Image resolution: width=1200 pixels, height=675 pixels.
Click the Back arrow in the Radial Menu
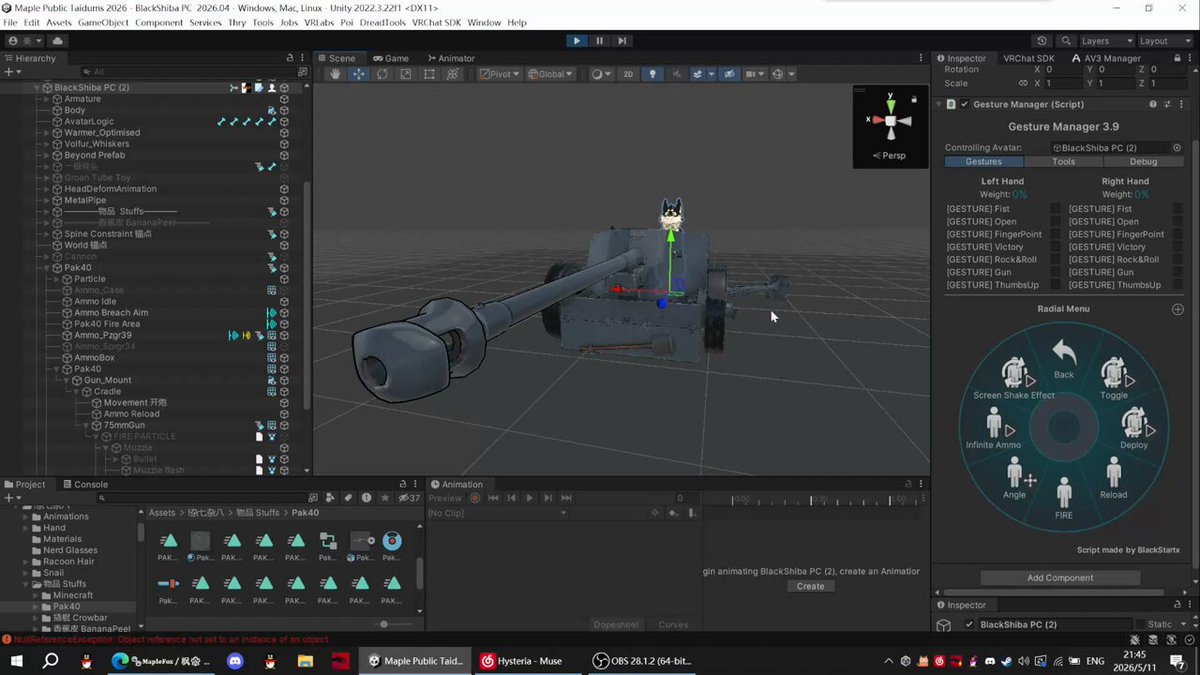point(1064,358)
